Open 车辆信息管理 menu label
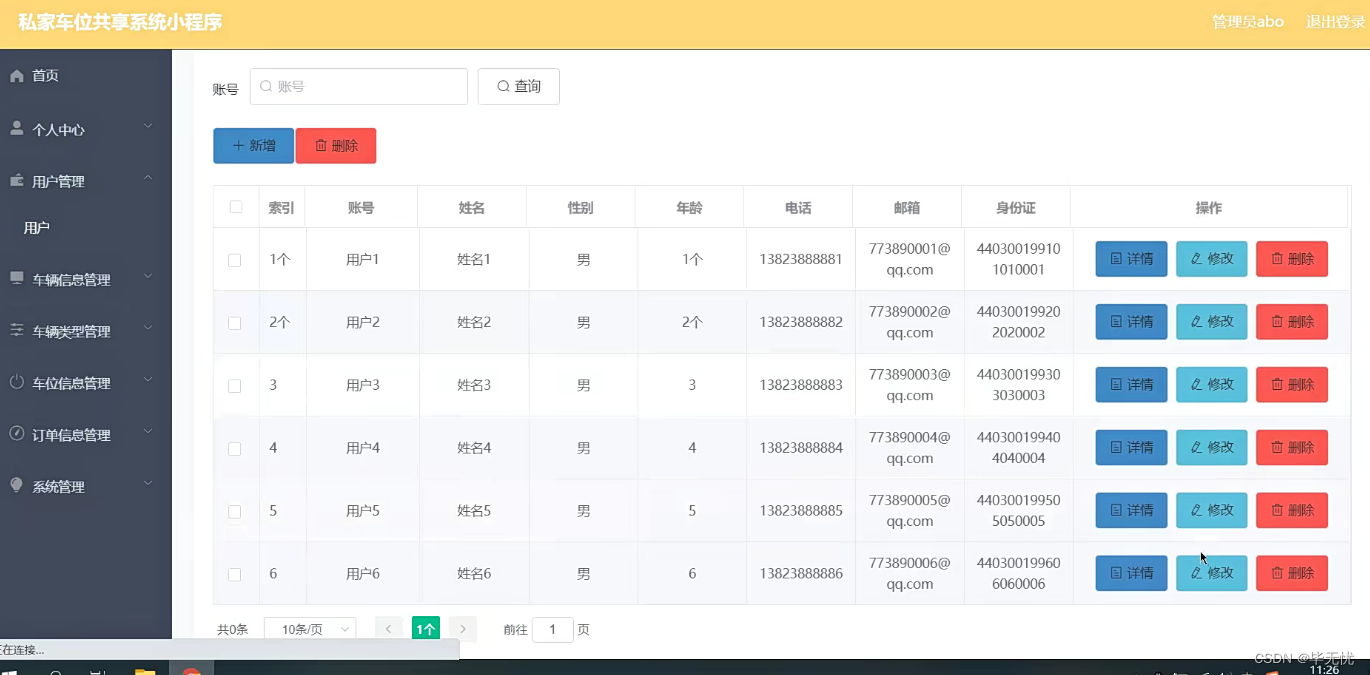 click(71, 280)
